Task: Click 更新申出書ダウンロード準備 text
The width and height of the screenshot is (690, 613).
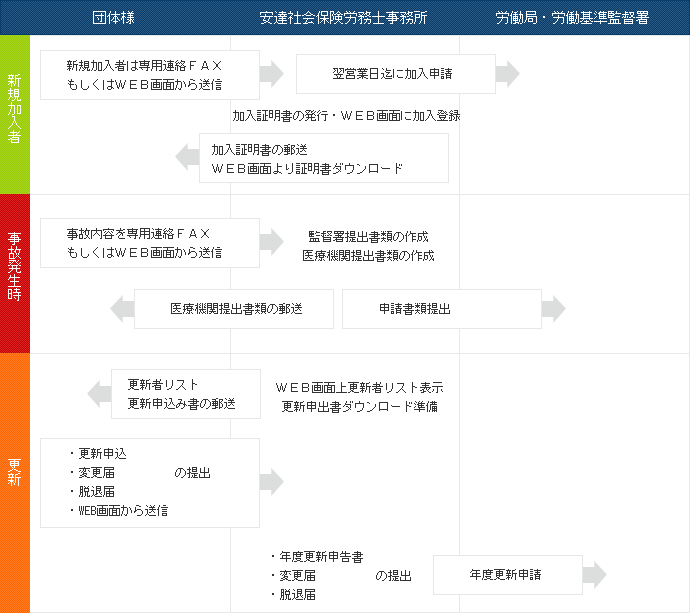Action: point(360,407)
